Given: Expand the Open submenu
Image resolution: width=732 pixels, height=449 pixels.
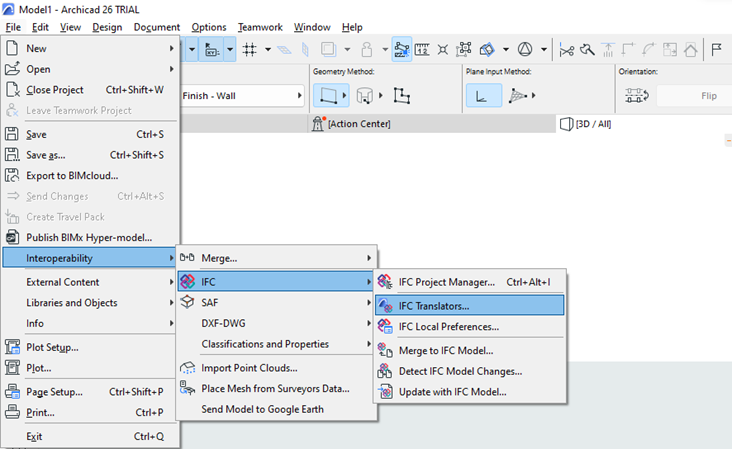Looking at the screenshot, I should 90,69.
